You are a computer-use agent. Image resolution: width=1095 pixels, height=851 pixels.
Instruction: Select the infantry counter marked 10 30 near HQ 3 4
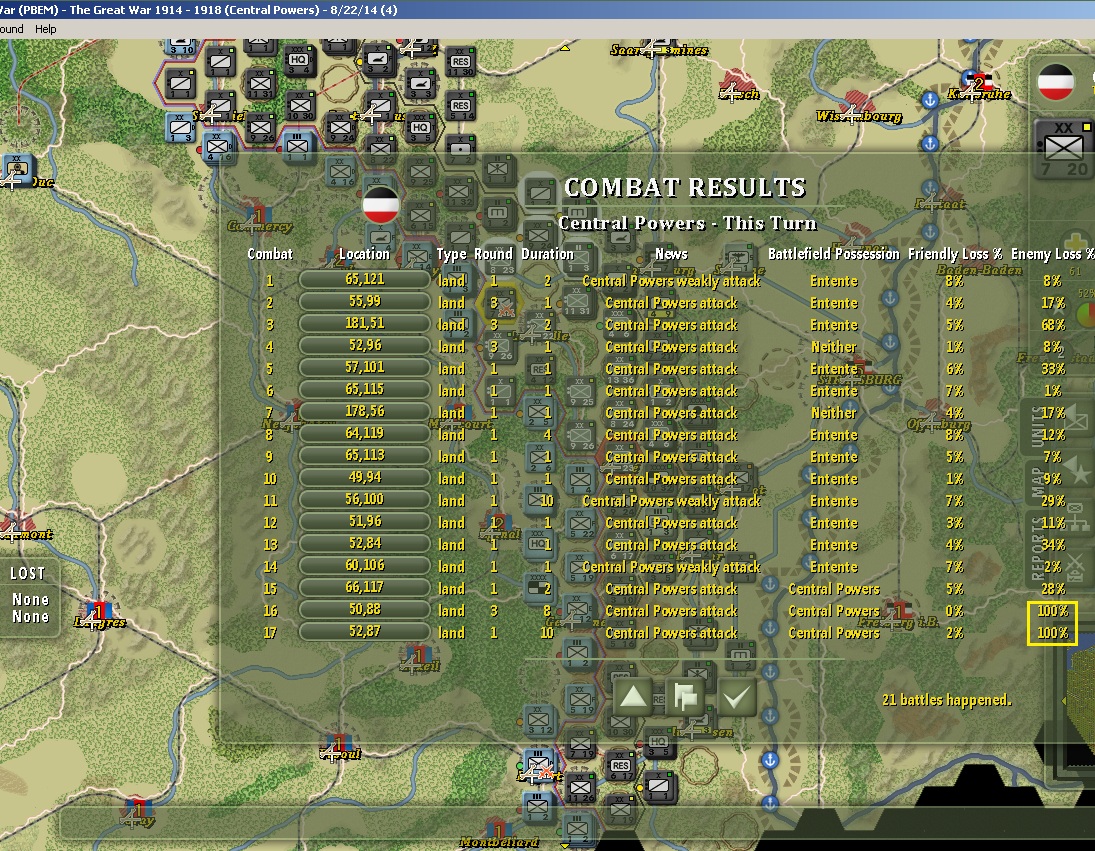tap(300, 106)
